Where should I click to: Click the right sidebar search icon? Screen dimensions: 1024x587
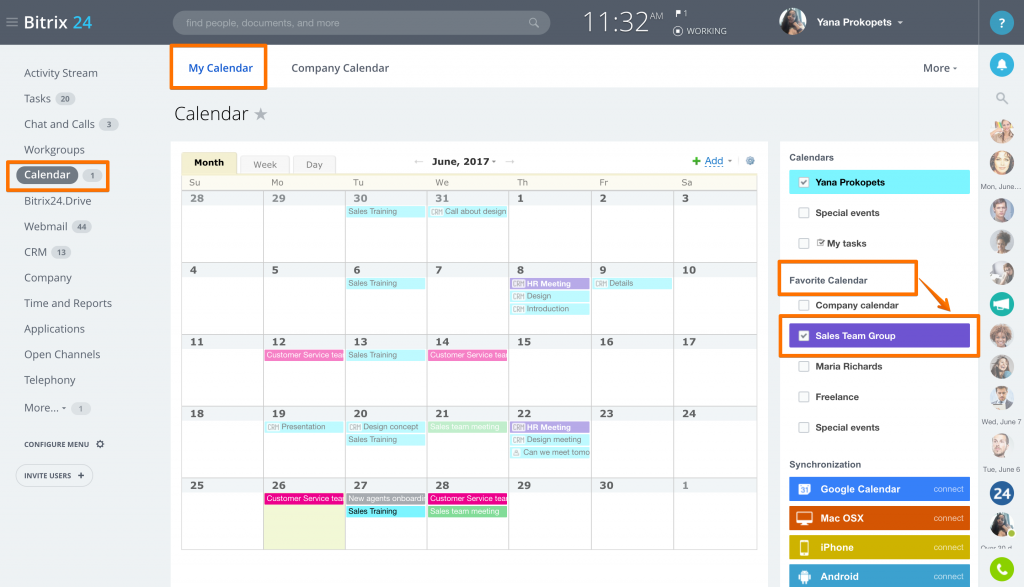point(1001,99)
